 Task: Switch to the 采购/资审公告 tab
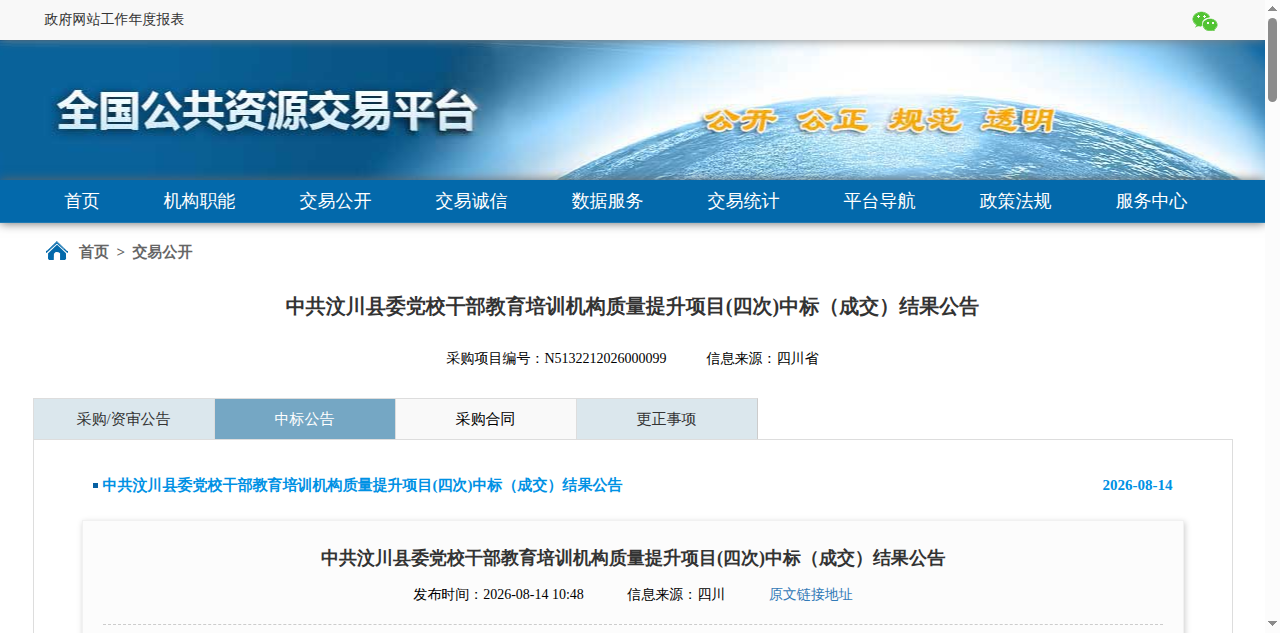pos(124,419)
